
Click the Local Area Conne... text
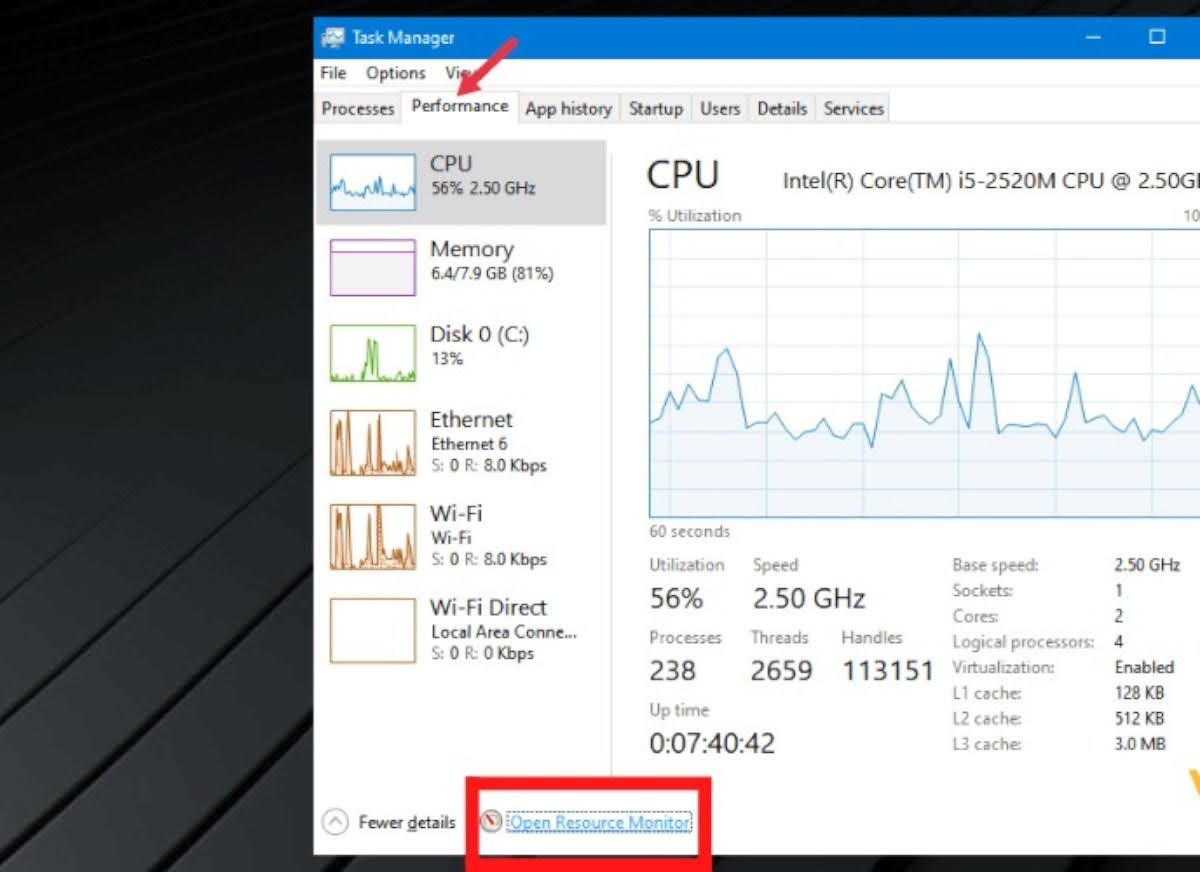[504, 632]
